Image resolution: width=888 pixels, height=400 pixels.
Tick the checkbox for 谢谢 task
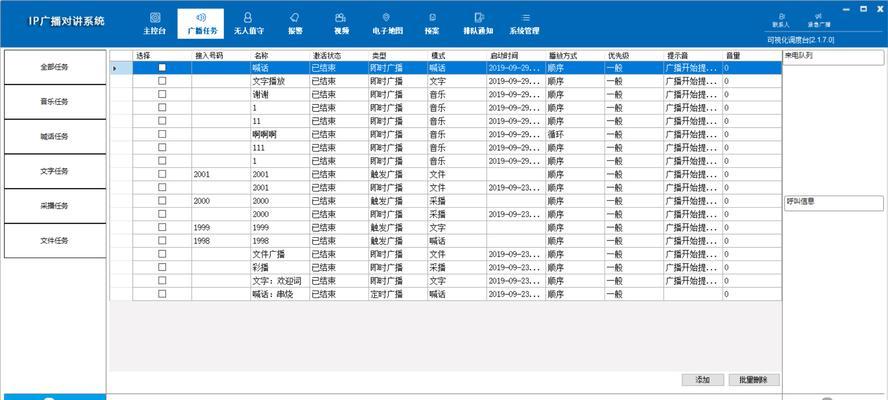[163, 93]
